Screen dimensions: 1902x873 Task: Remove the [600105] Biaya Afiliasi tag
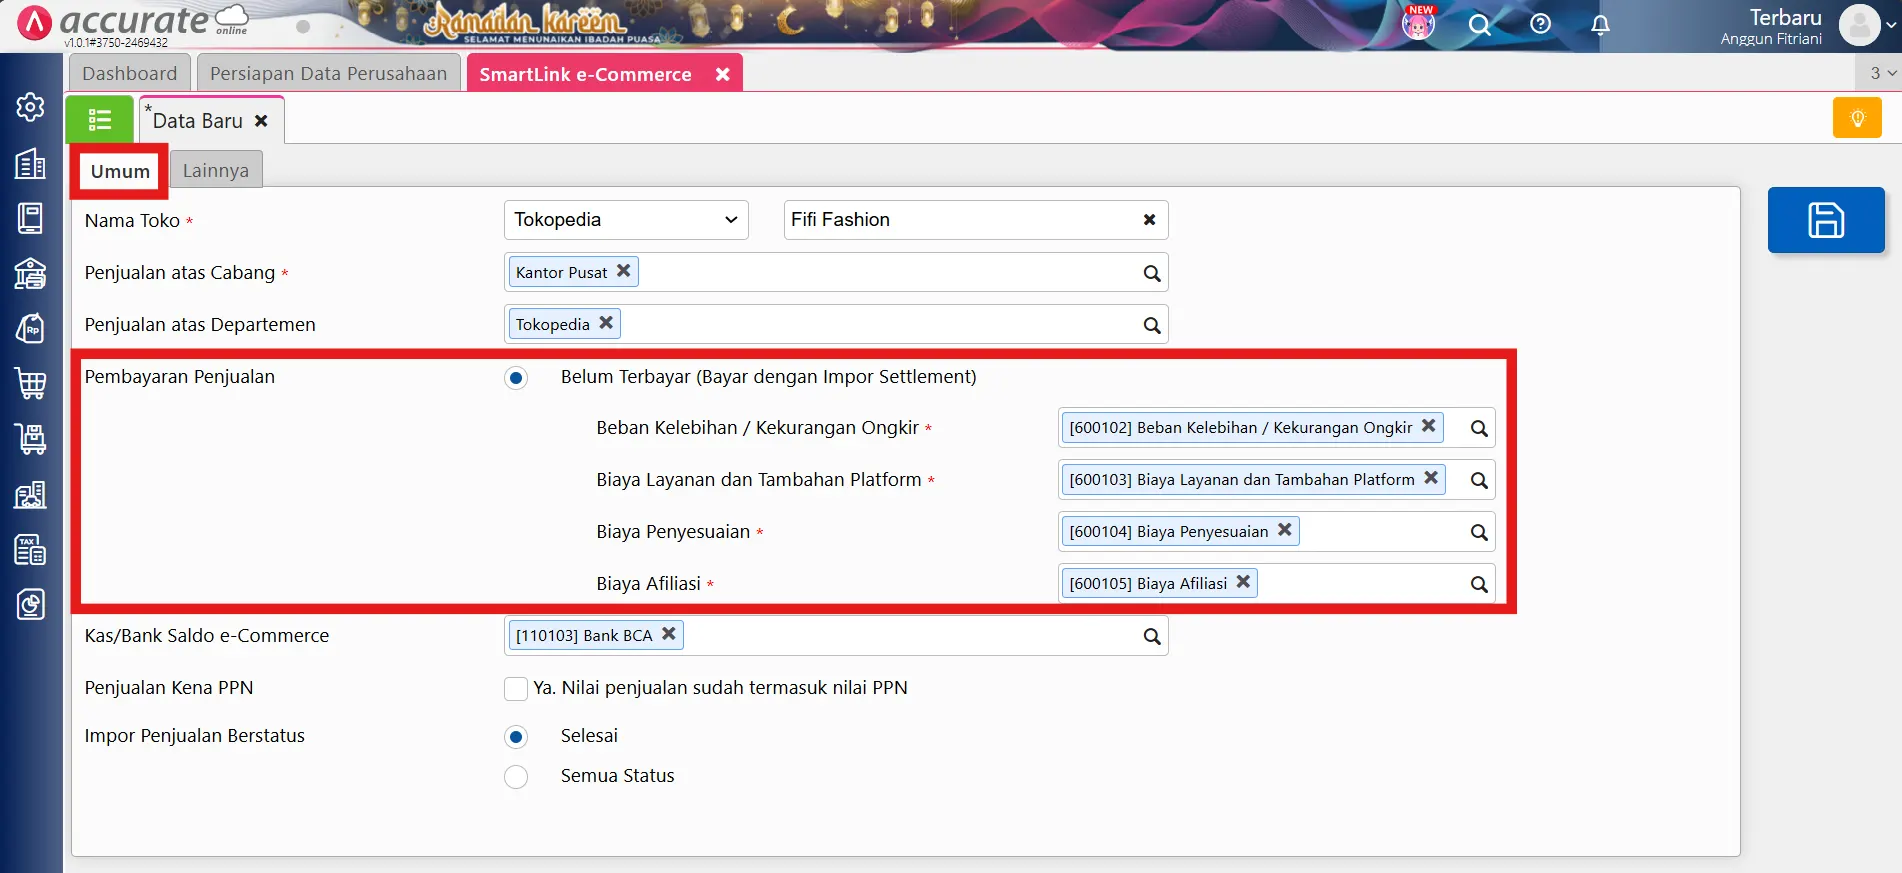coord(1243,582)
